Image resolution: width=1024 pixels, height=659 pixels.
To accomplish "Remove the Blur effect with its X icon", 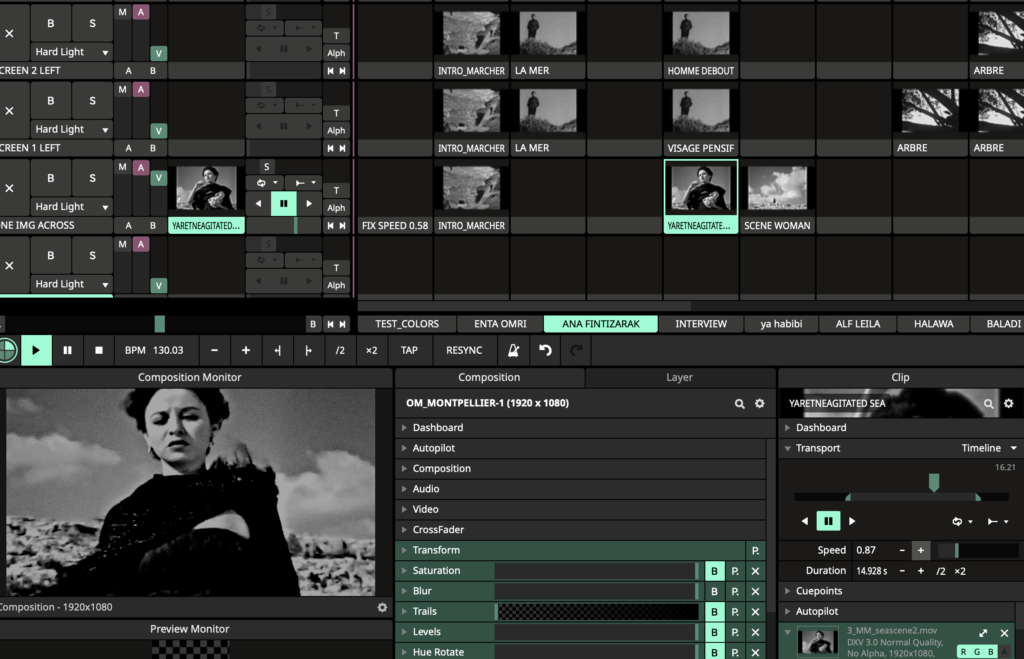I will [x=756, y=592].
